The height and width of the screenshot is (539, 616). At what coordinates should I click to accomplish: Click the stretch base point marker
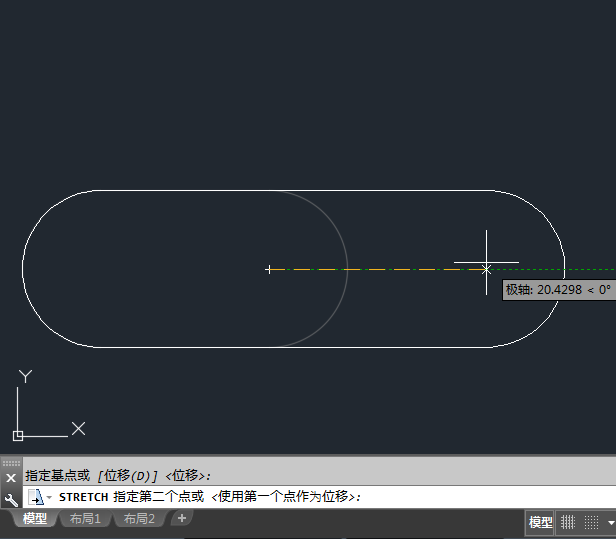click(x=269, y=270)
